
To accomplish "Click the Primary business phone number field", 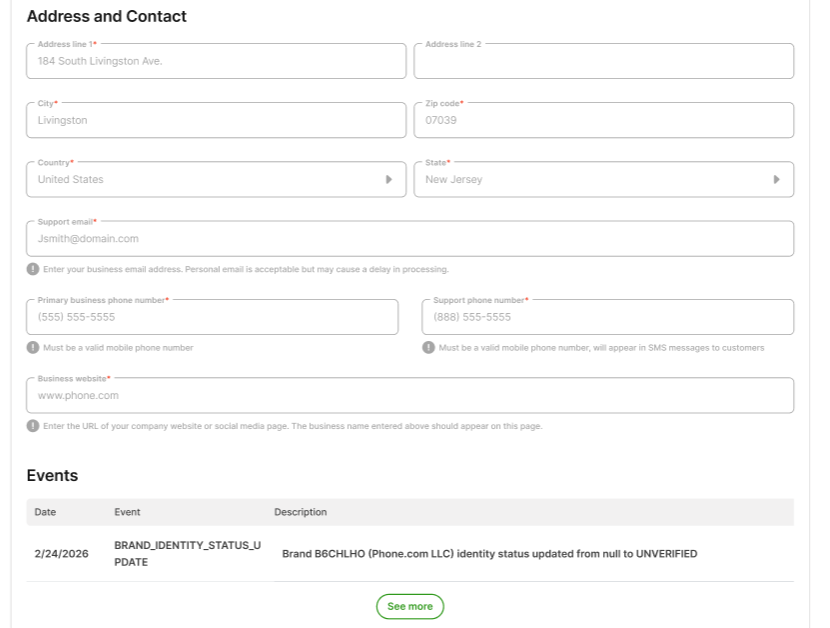I will click(x=212, y=317).
